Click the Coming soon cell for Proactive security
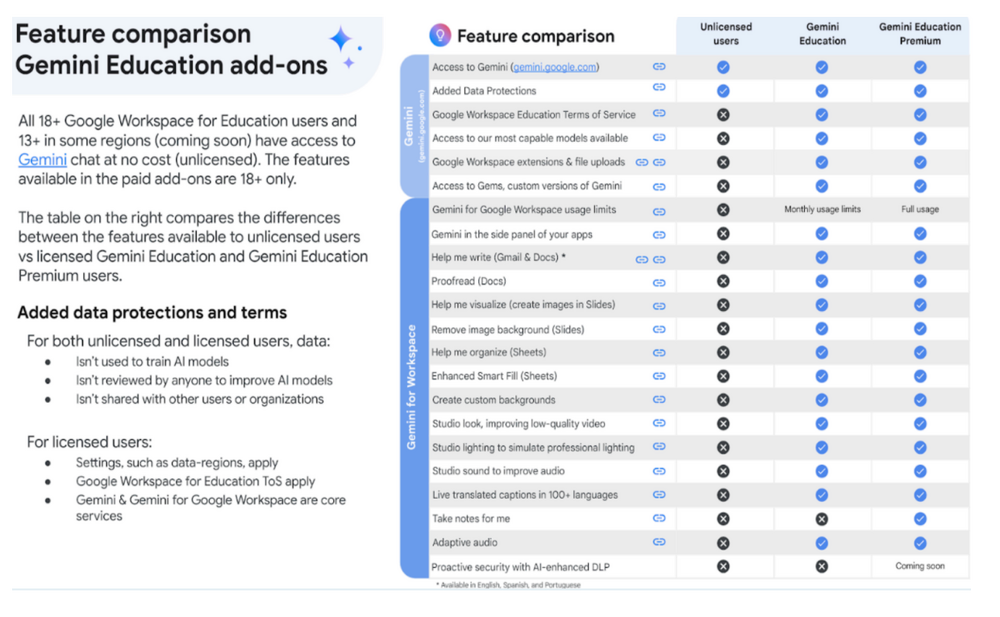 coord(920,566)
